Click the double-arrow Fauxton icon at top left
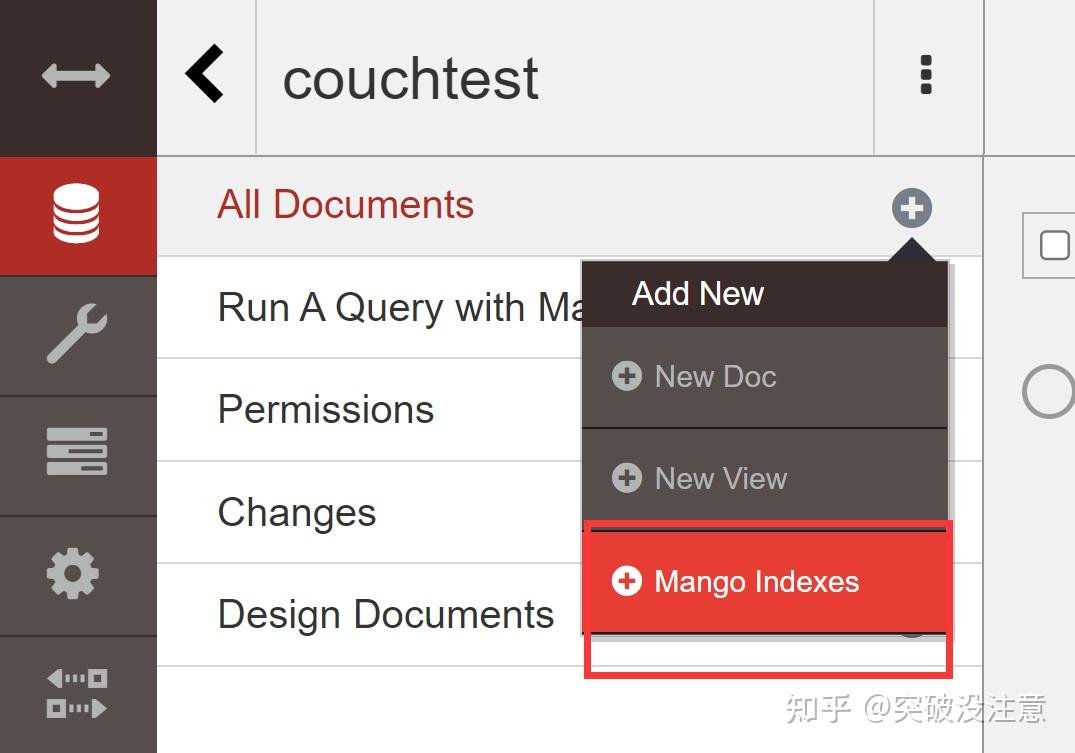The image size is (1075, 753). coord(78,75)
